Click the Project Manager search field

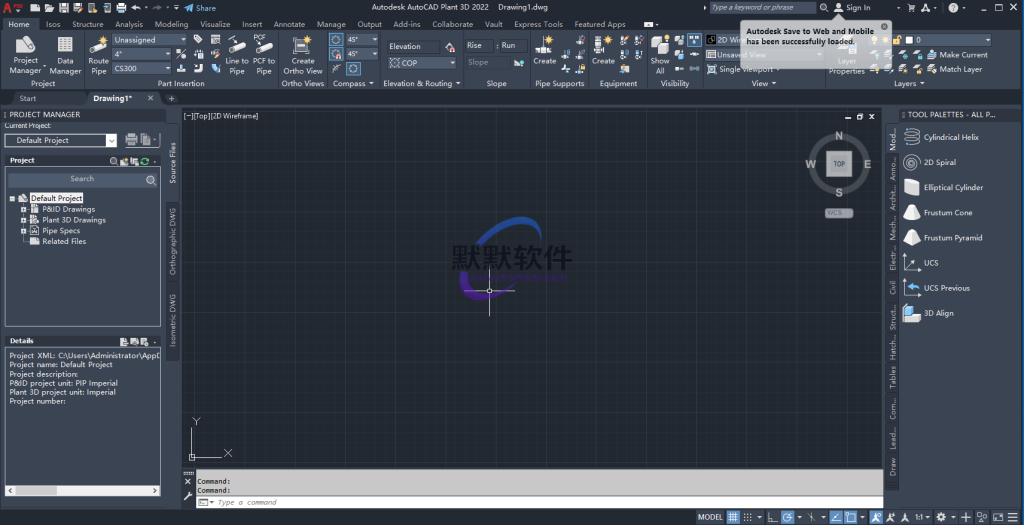(82, 180)
